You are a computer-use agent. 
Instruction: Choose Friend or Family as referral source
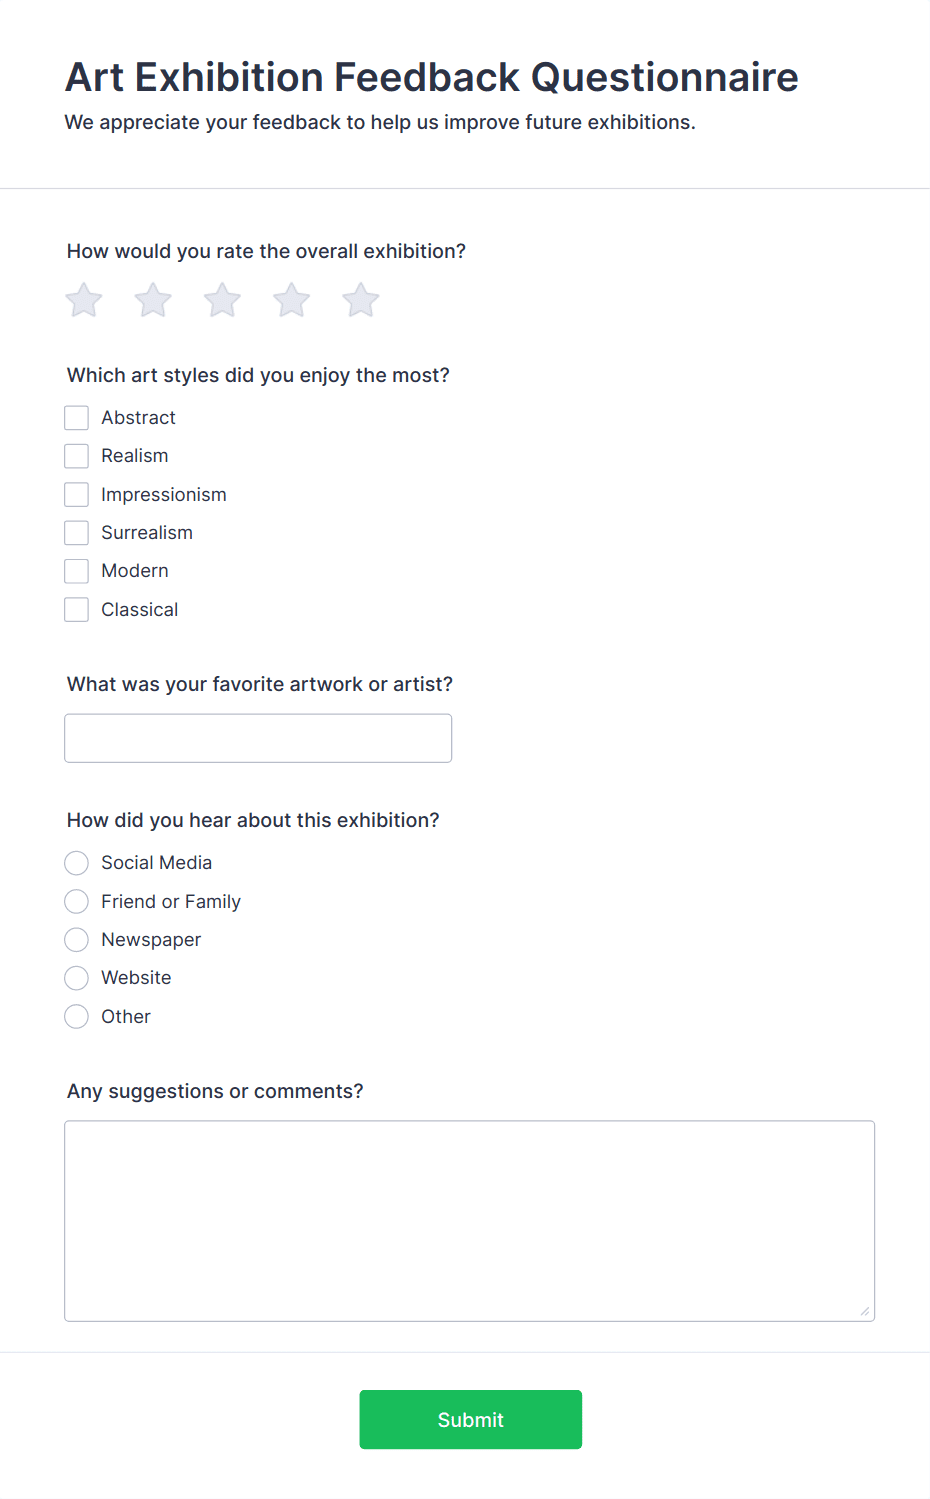pos(76,901)
